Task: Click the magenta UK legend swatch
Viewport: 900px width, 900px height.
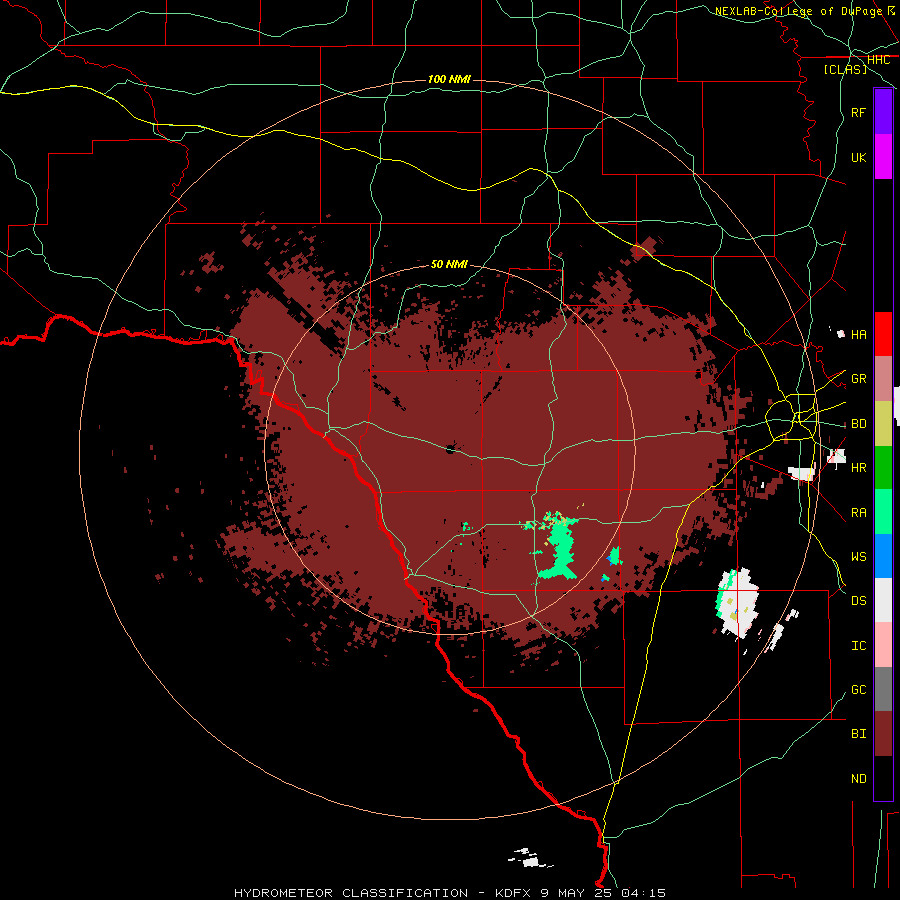Action: (x=883, y=157)
